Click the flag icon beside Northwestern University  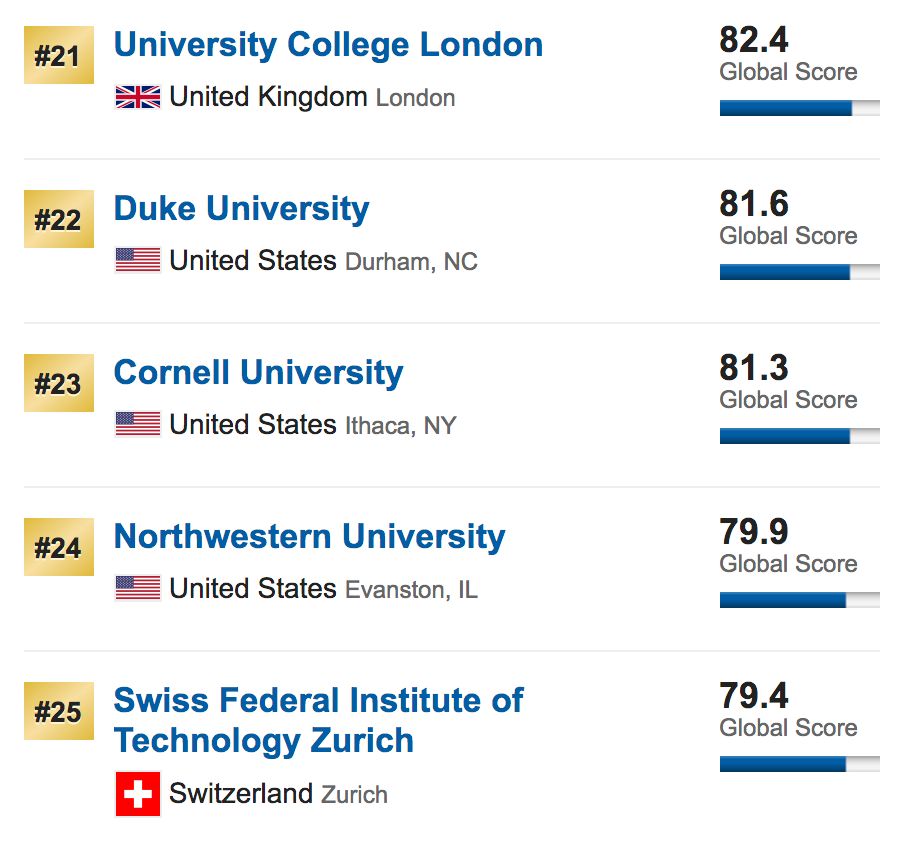pos(138,588)
